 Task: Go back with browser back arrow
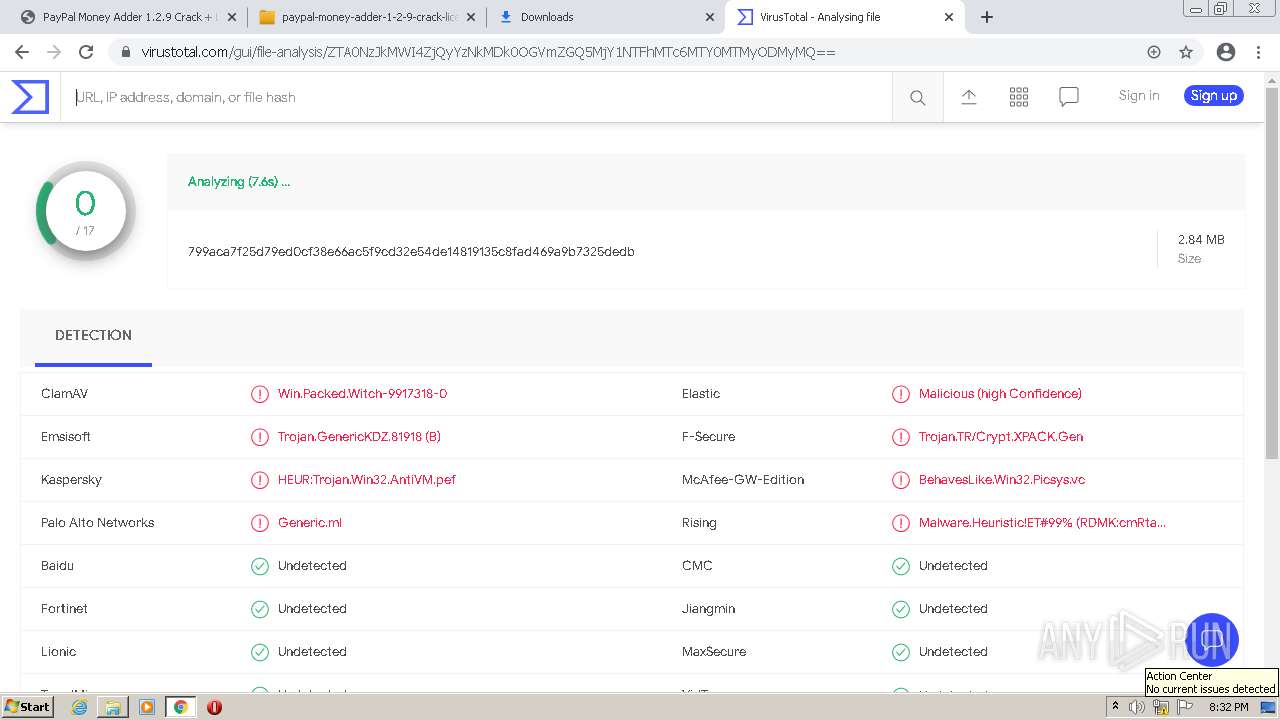[x=22, y=52]
